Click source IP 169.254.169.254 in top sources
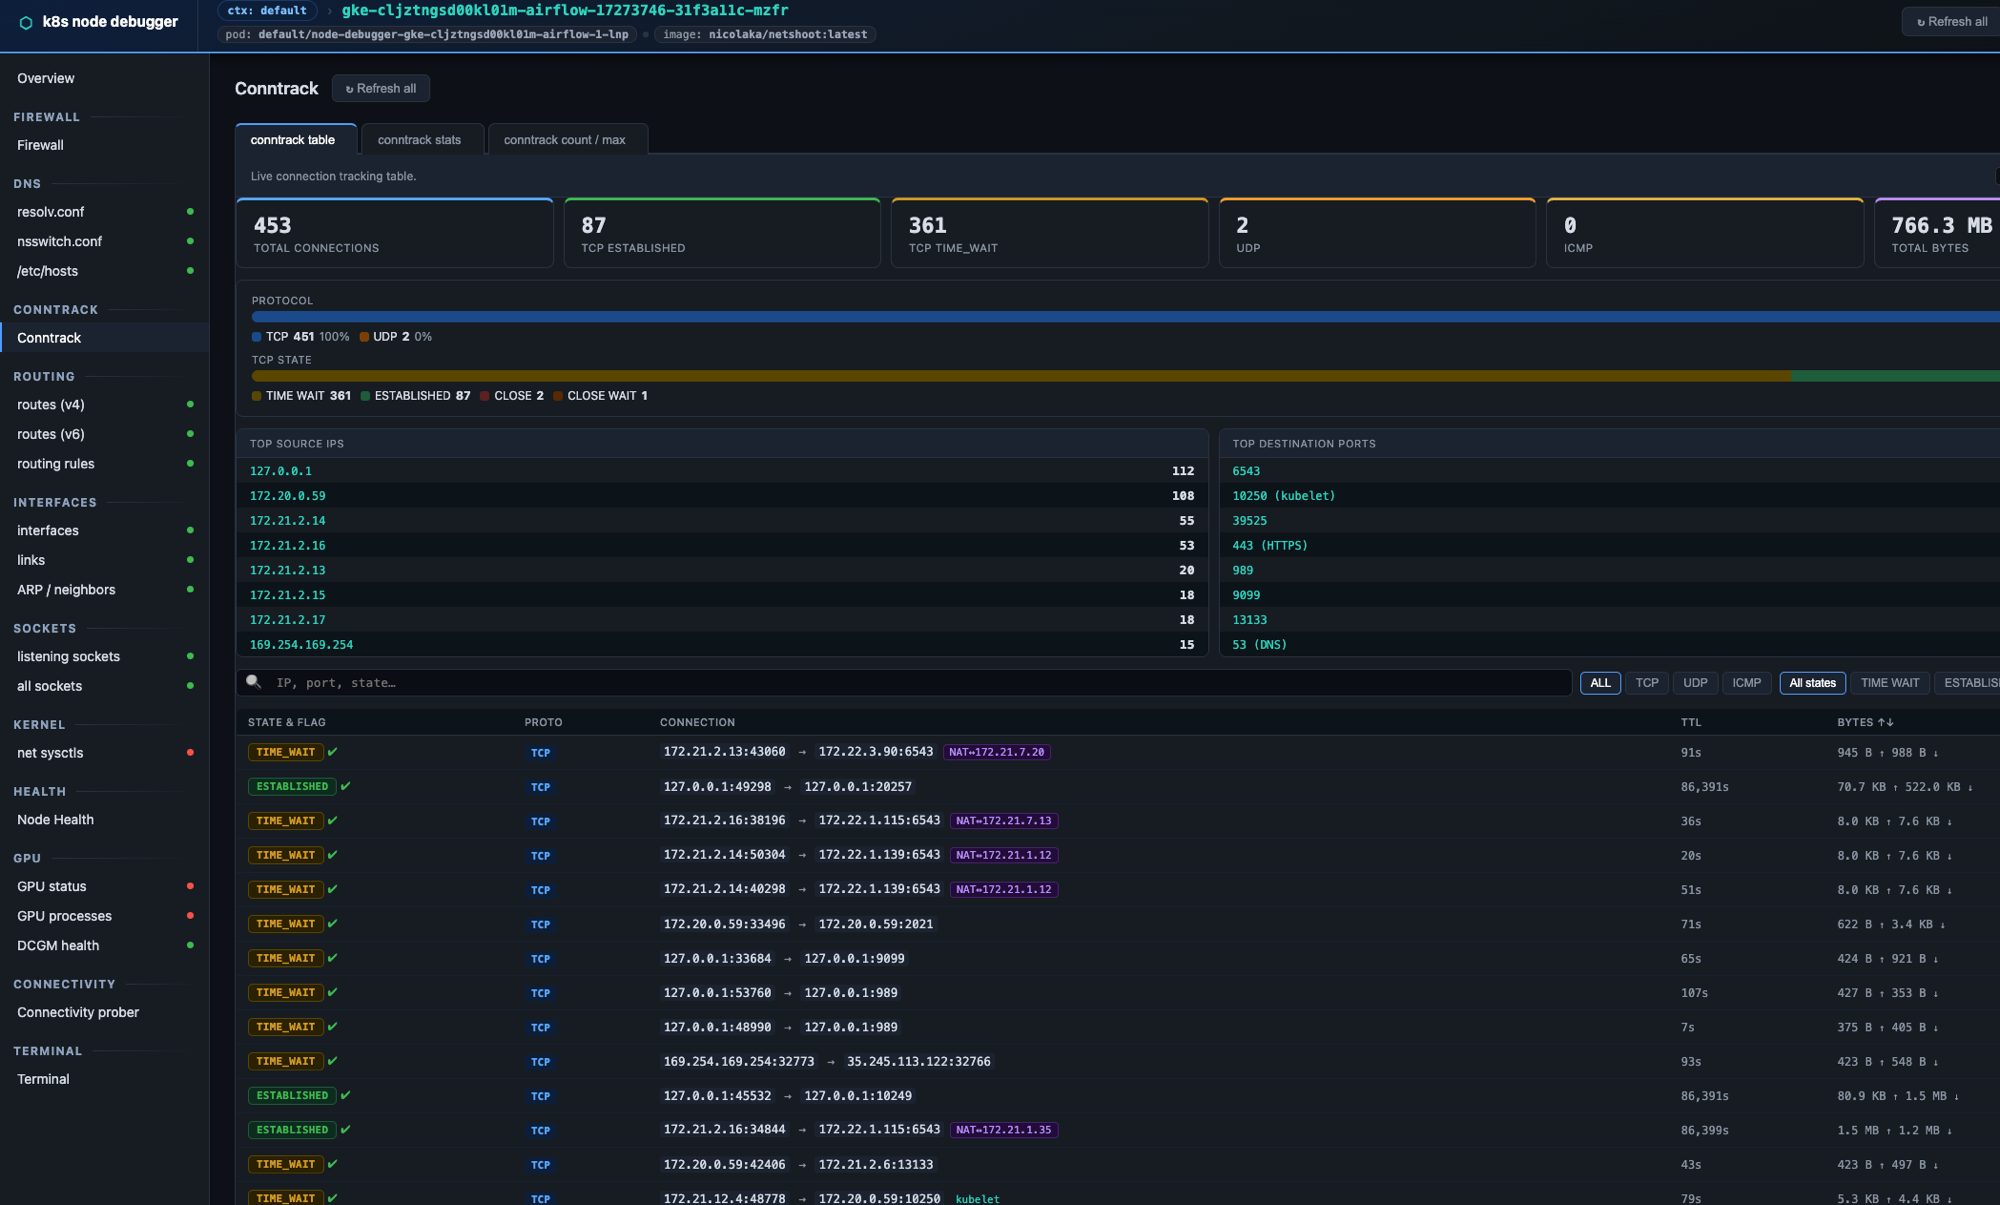2000x1205 pixels. [301, 645]
